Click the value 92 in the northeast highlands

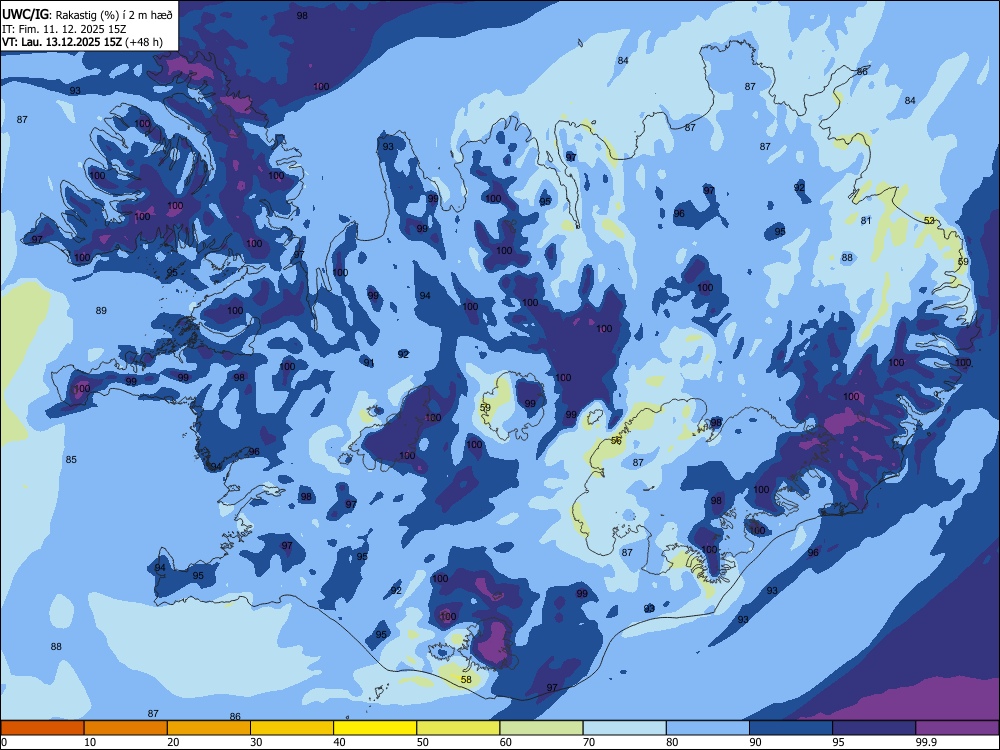[799, 188]
